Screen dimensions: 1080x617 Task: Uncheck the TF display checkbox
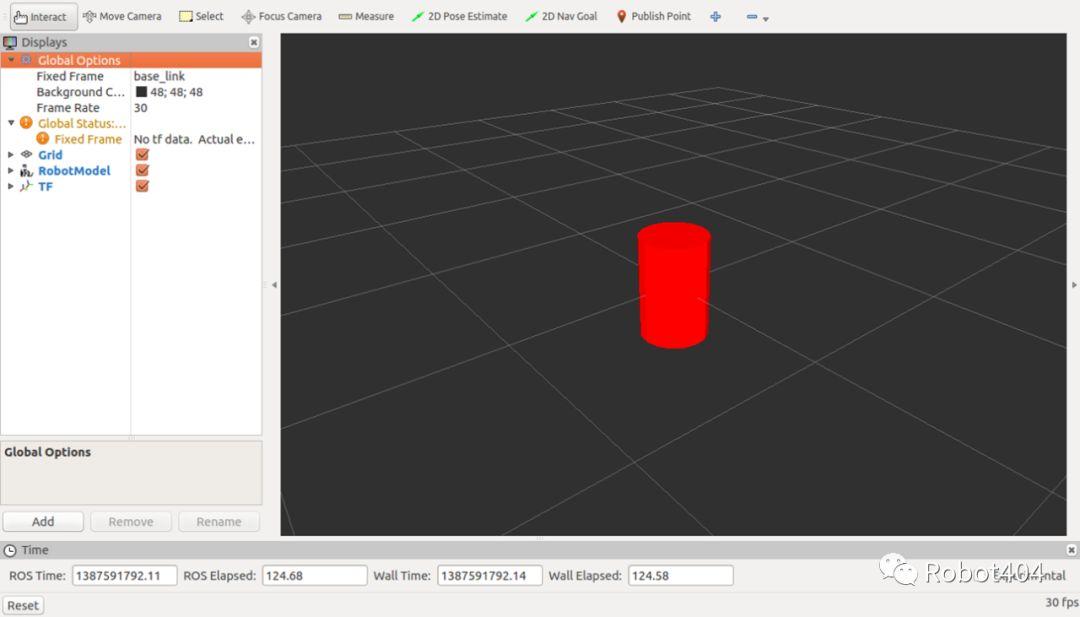[x=142, y=186]
